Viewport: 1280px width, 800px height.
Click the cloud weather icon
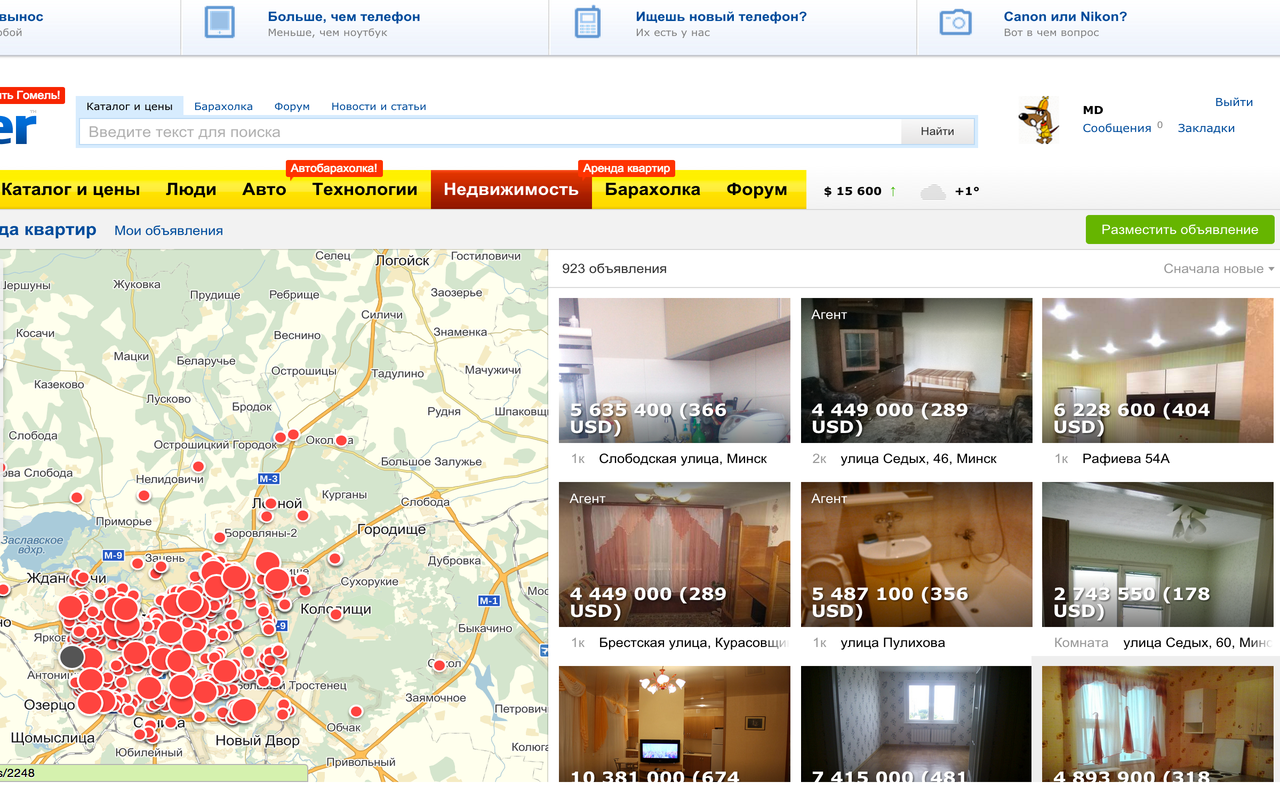(933, 192)
